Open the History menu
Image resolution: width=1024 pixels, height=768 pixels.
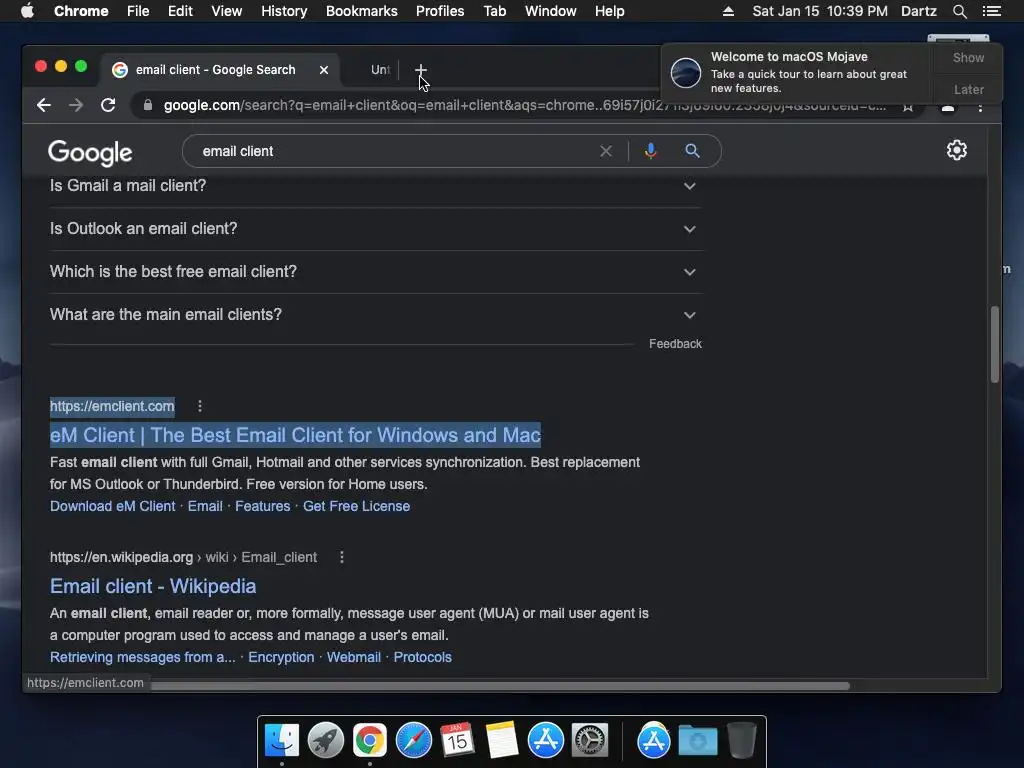[x=284, y=11]
